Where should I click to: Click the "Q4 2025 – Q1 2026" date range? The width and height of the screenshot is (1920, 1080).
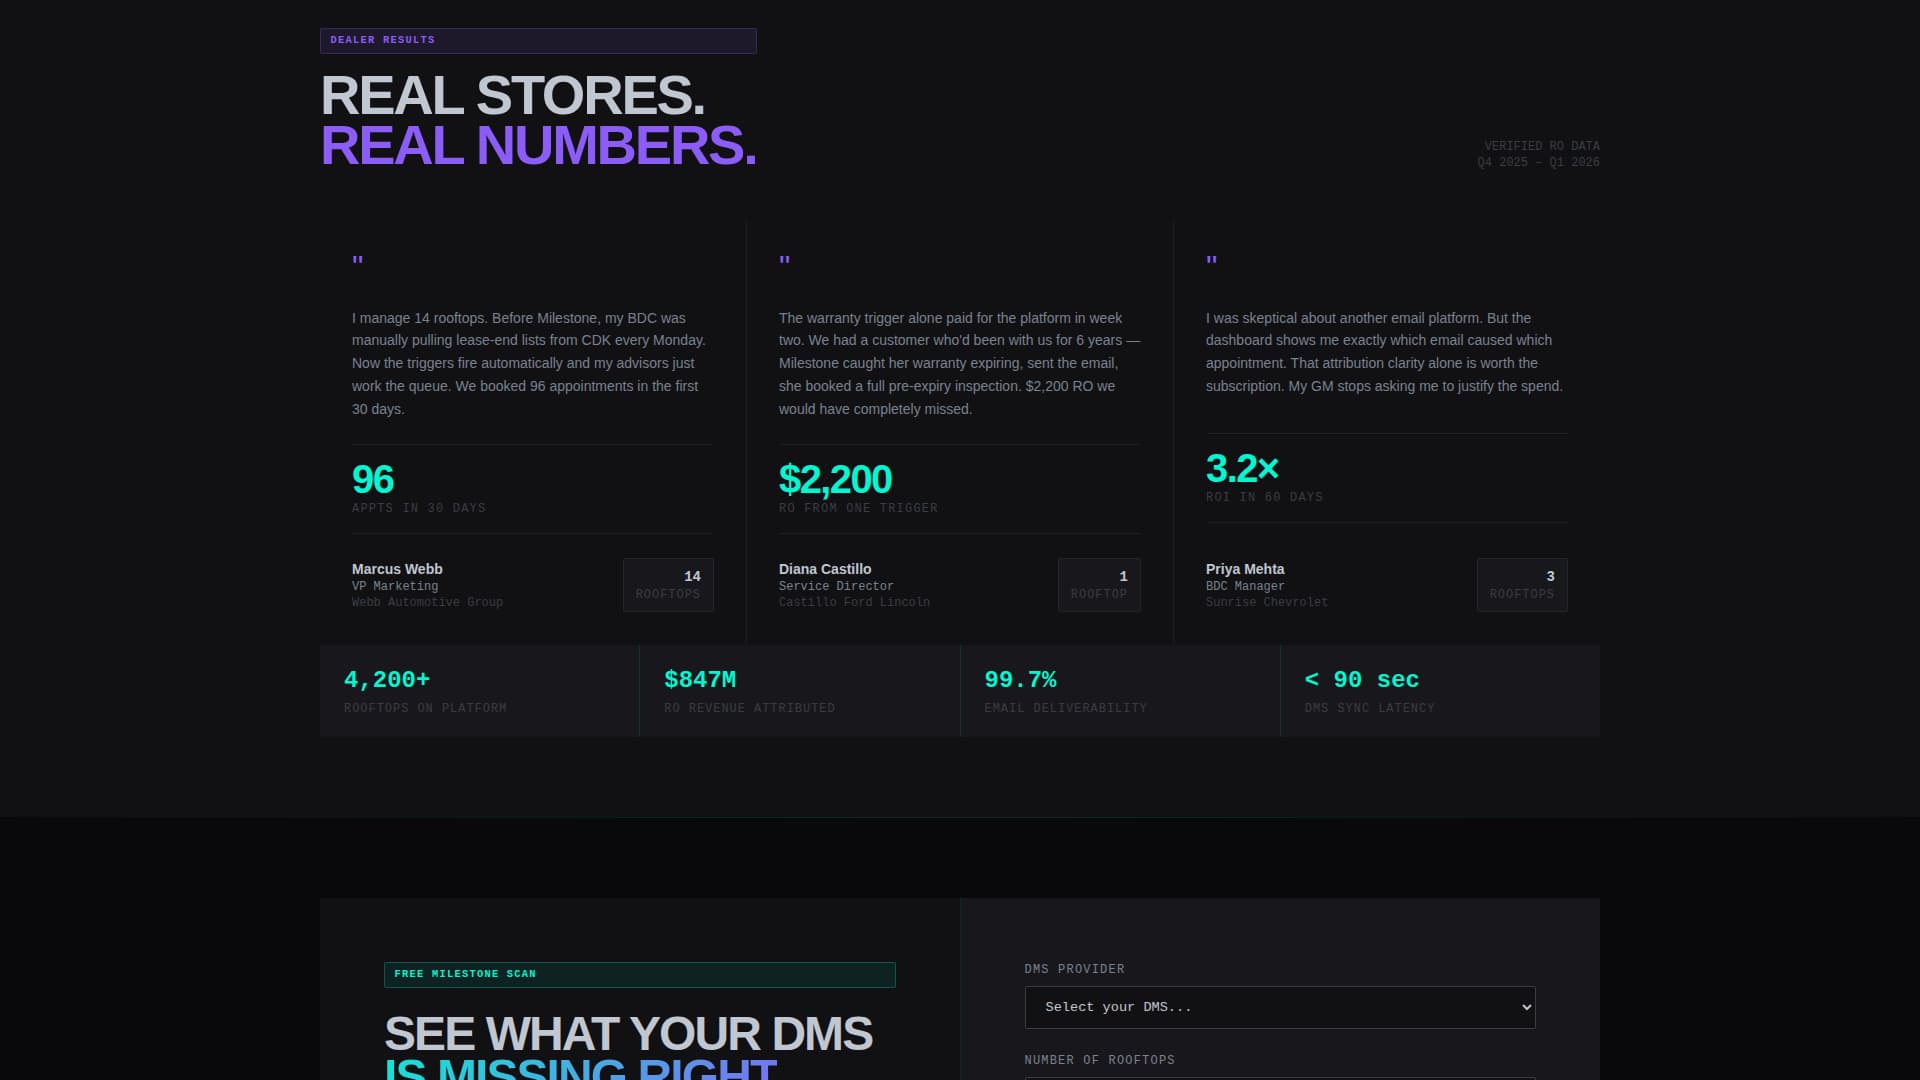click(1538, 162)
